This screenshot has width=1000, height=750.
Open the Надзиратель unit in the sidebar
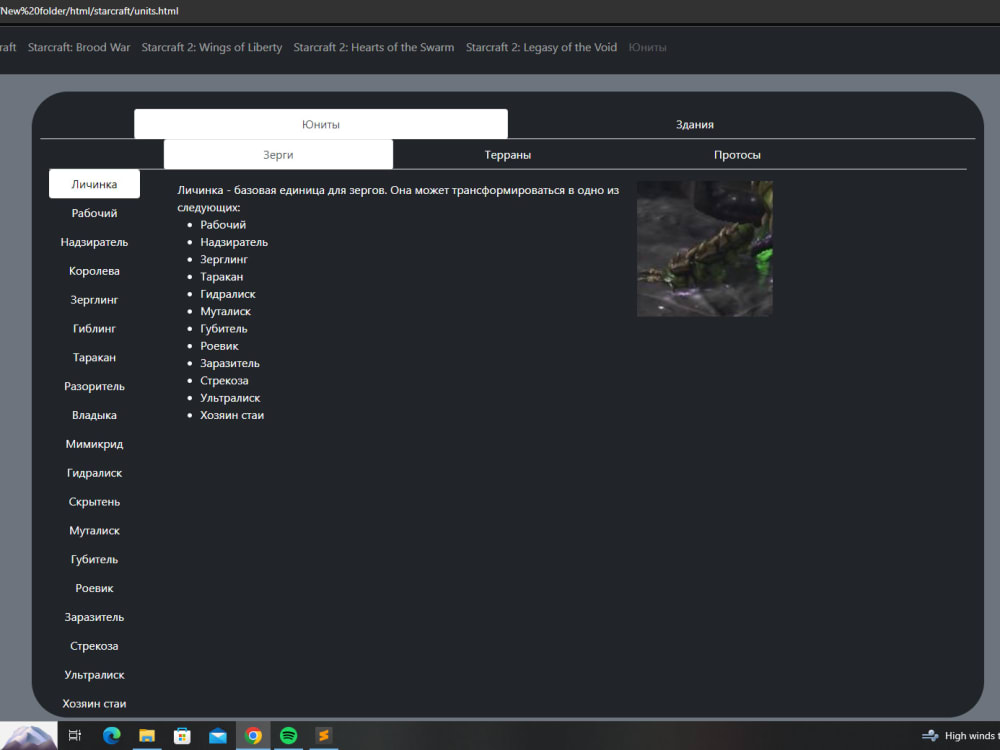pyautogui.click(x=94, y=242)
